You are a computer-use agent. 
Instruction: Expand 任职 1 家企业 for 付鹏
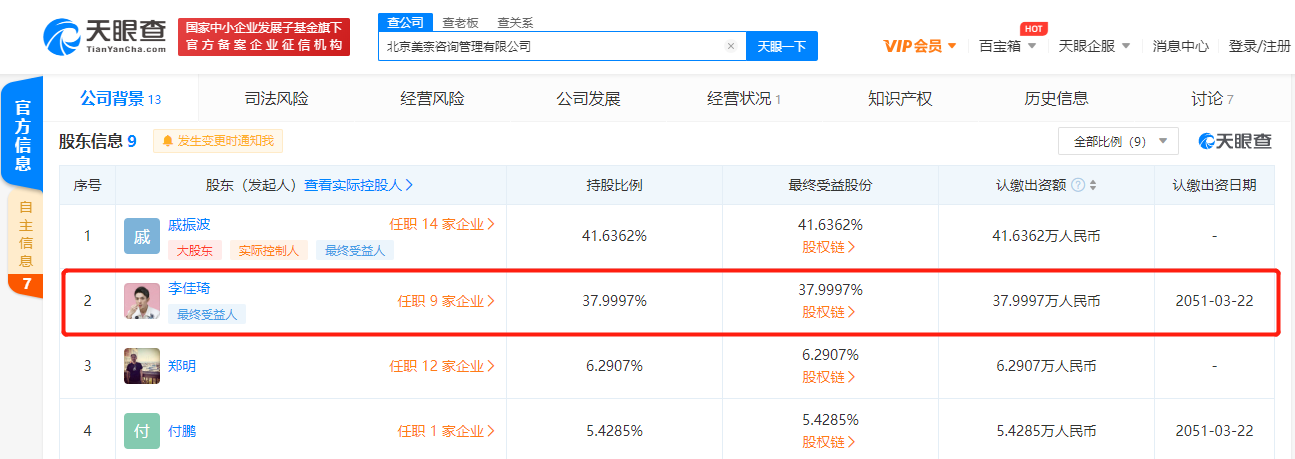(447, 431)
